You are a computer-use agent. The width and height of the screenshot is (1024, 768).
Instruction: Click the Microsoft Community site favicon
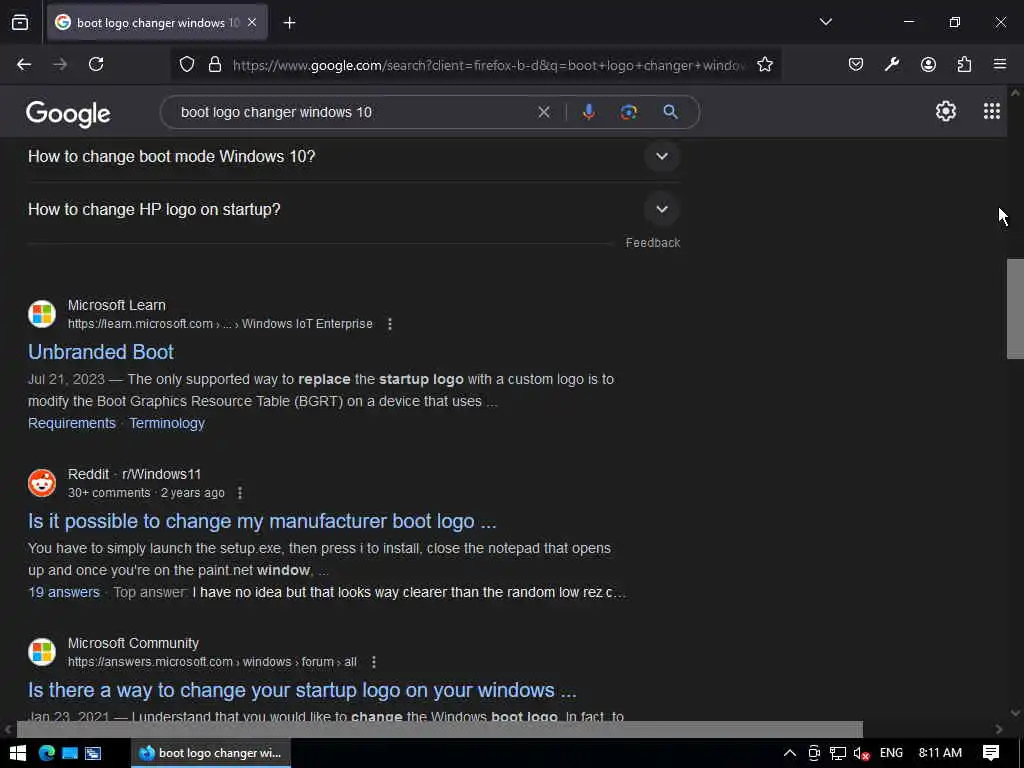tap(42, 652)
